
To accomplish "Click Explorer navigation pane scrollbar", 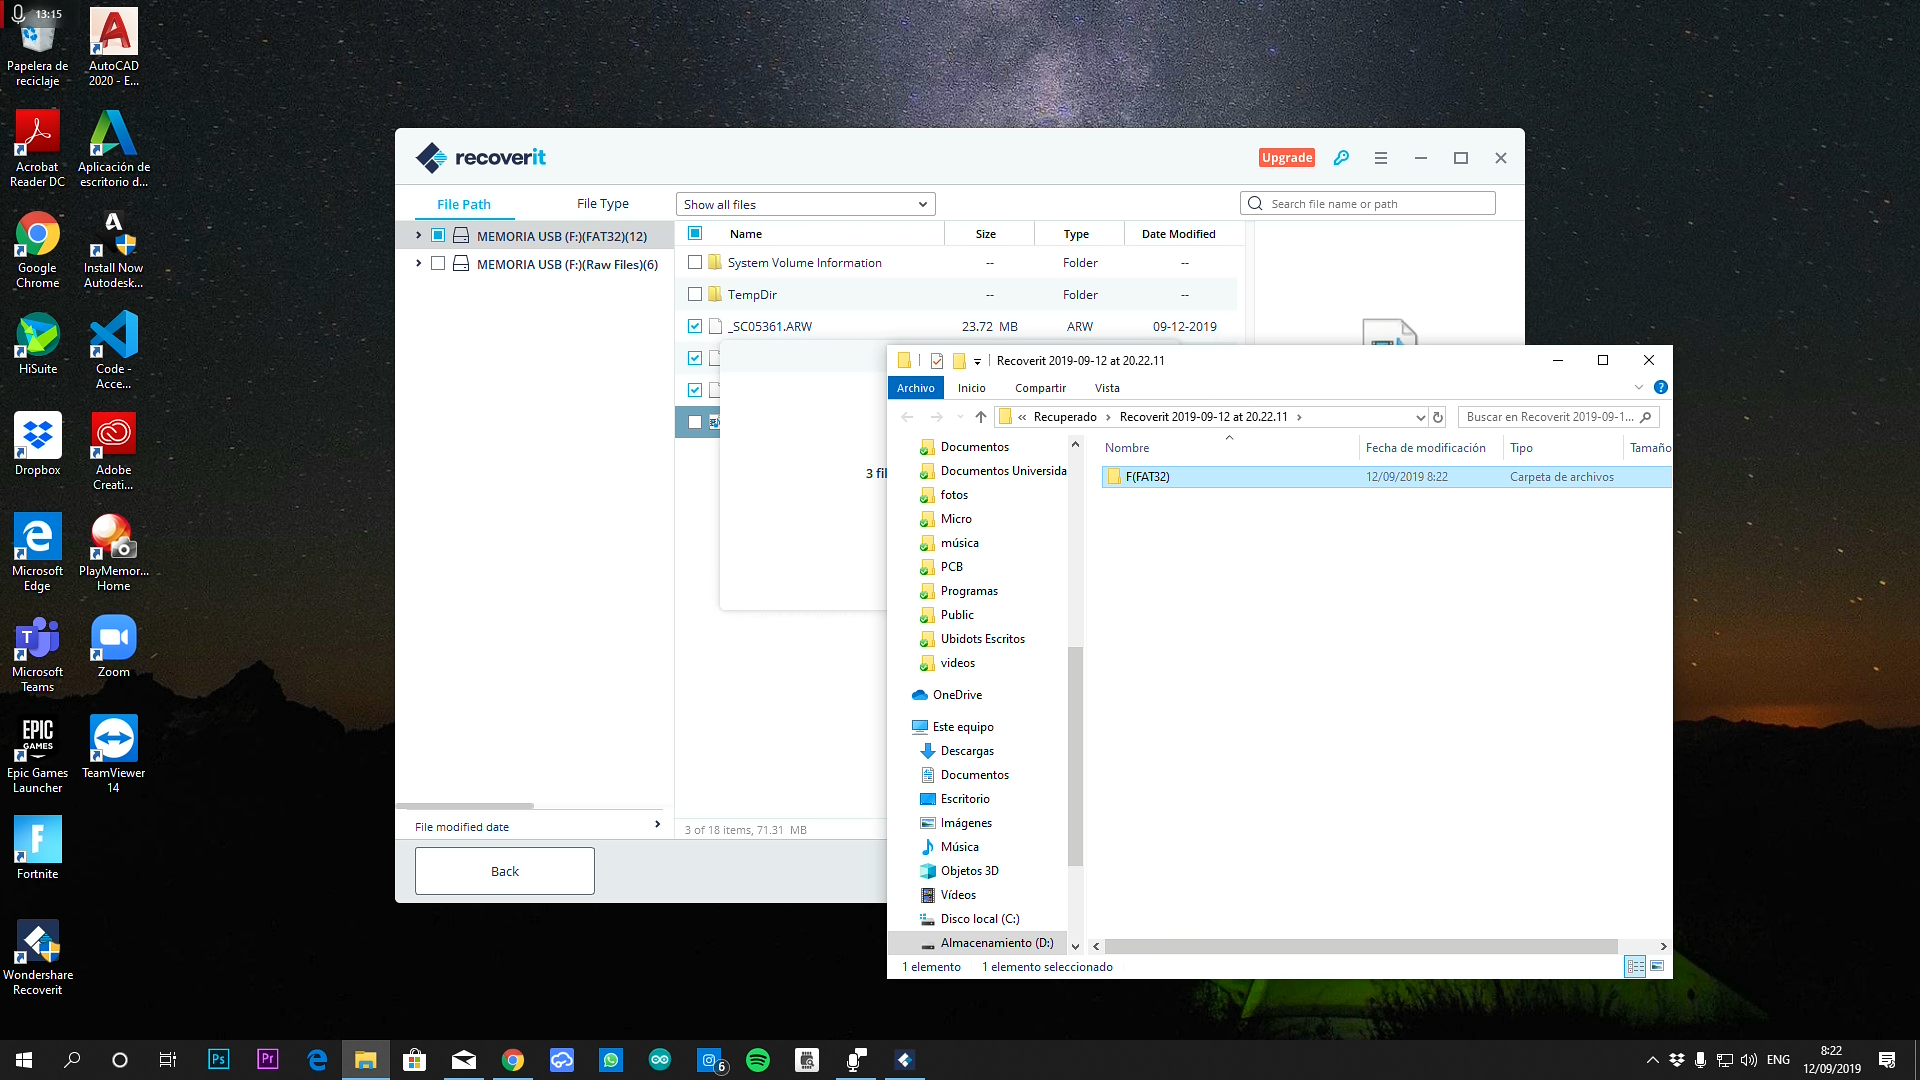I will pyautogui.click(x=1075, y=756).
